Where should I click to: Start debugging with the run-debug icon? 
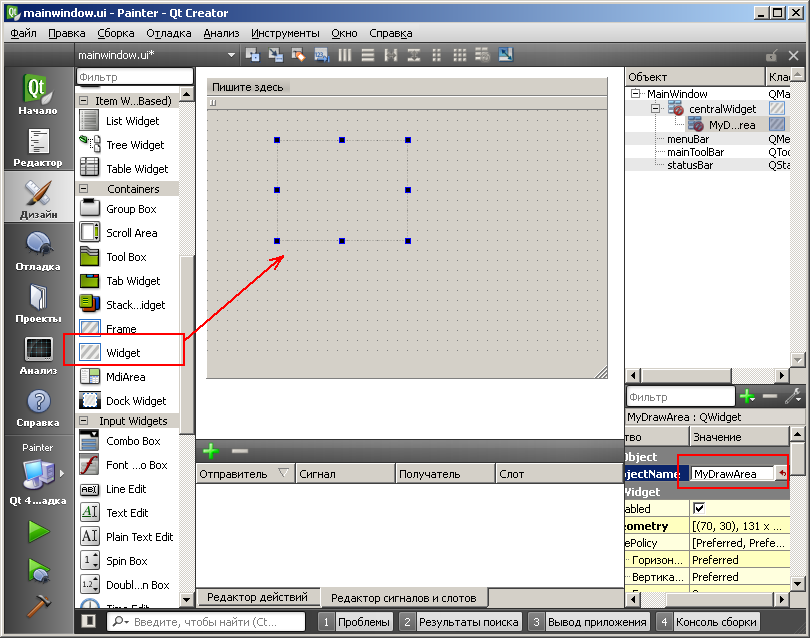coord(39,570)
